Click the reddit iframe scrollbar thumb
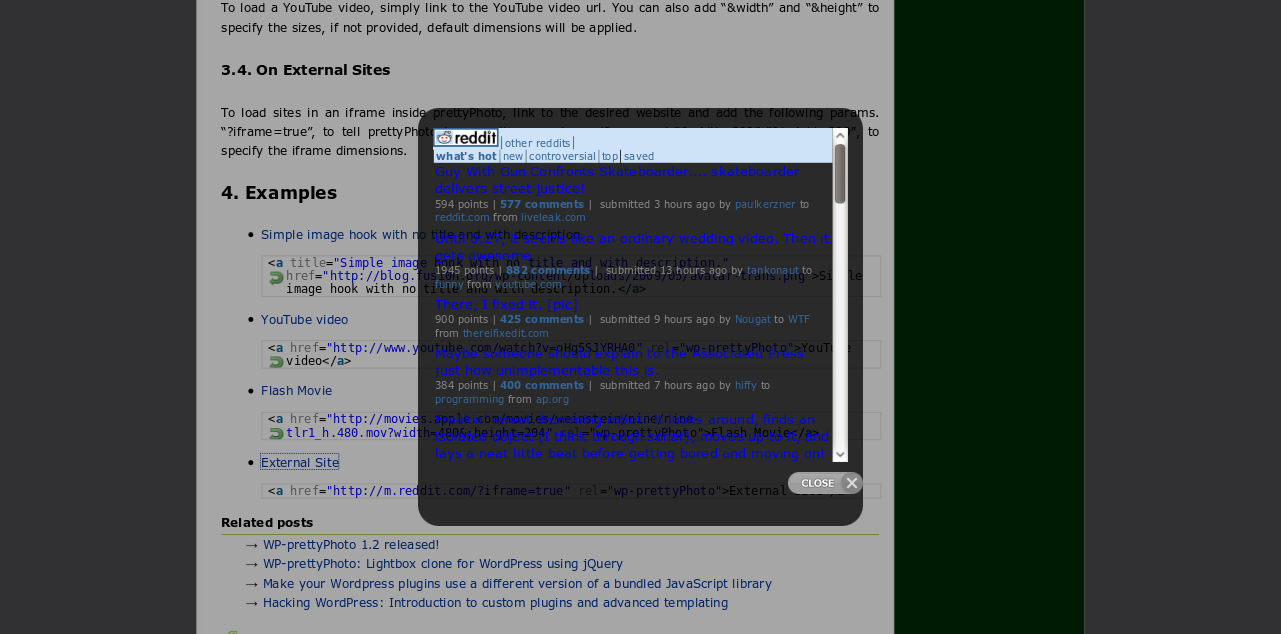 coord(840,174)
